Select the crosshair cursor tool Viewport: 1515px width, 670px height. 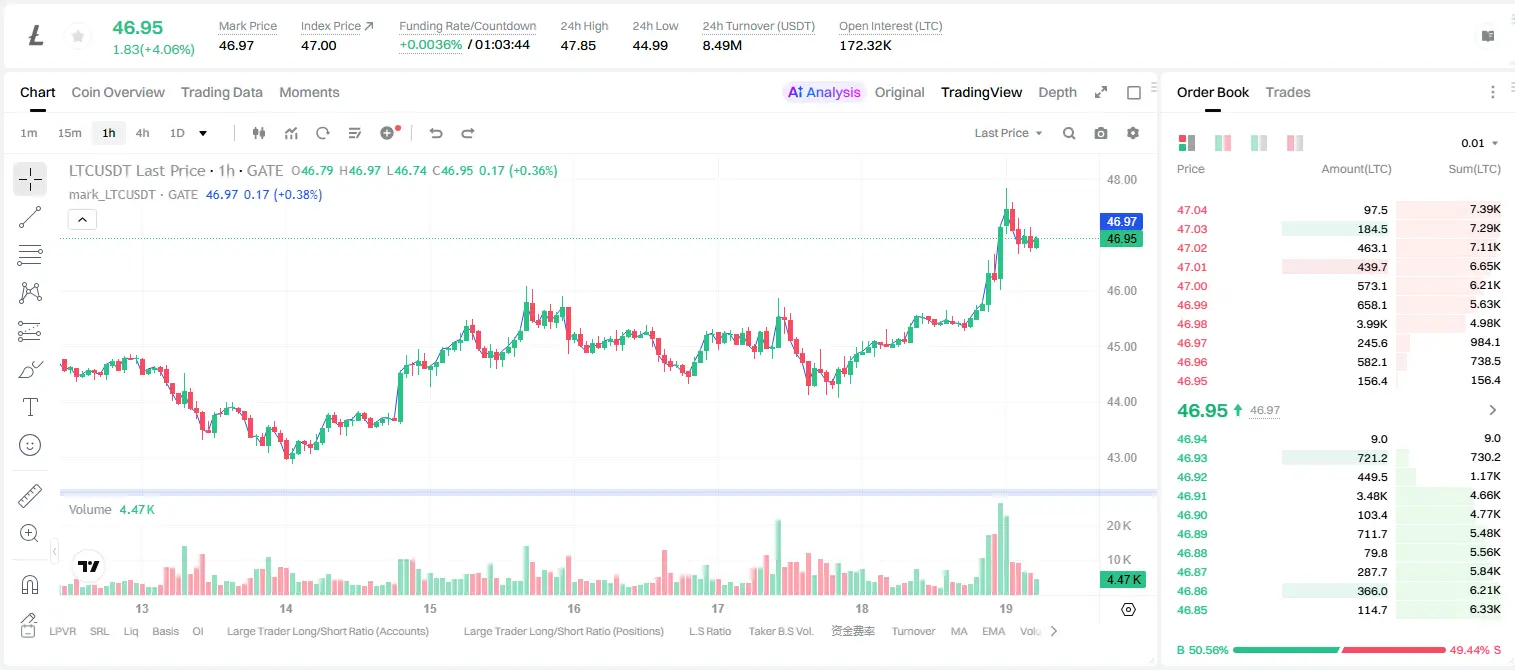click(30, 179)
